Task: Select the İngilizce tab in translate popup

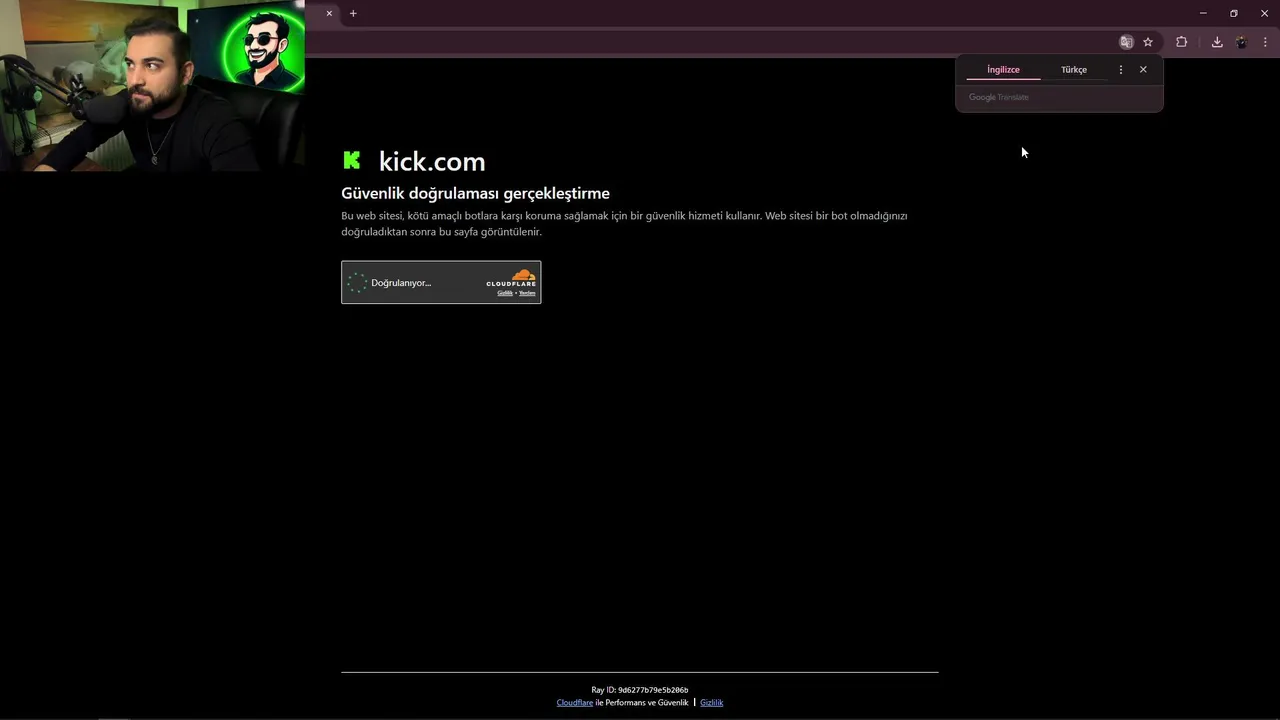Action: tap(1003, 69)
